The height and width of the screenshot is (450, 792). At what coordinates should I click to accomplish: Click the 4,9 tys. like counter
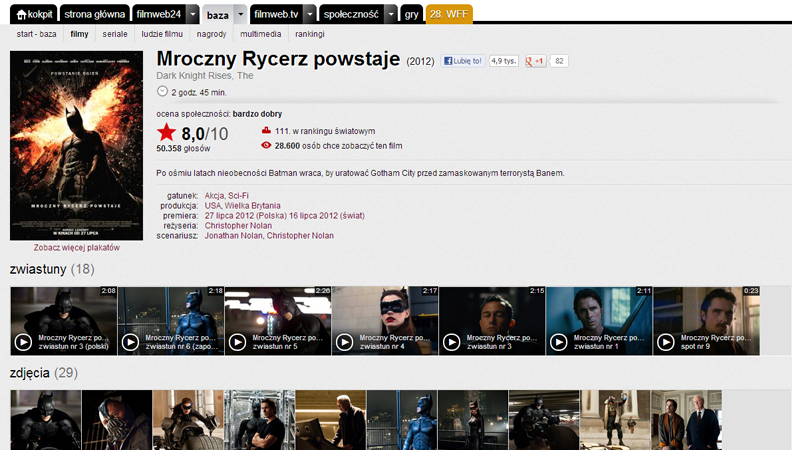(x=504, y=61)
